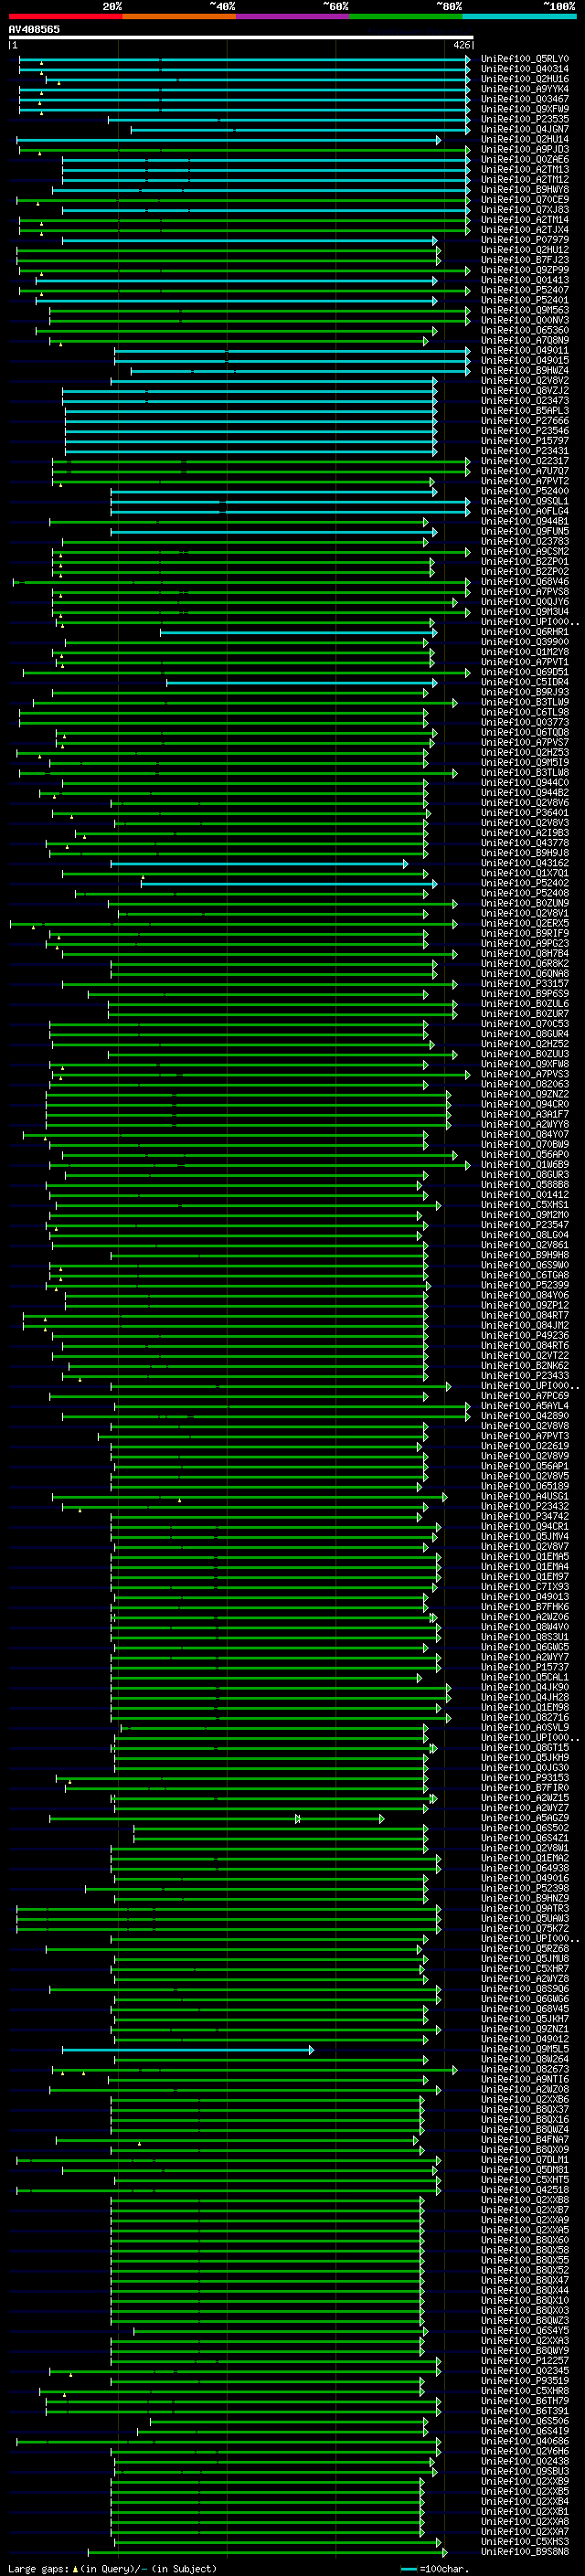Viewport: 585px width, 2576px height.
Task: Click UniRef100_A7U7Q7 row label
Action: 524,471
